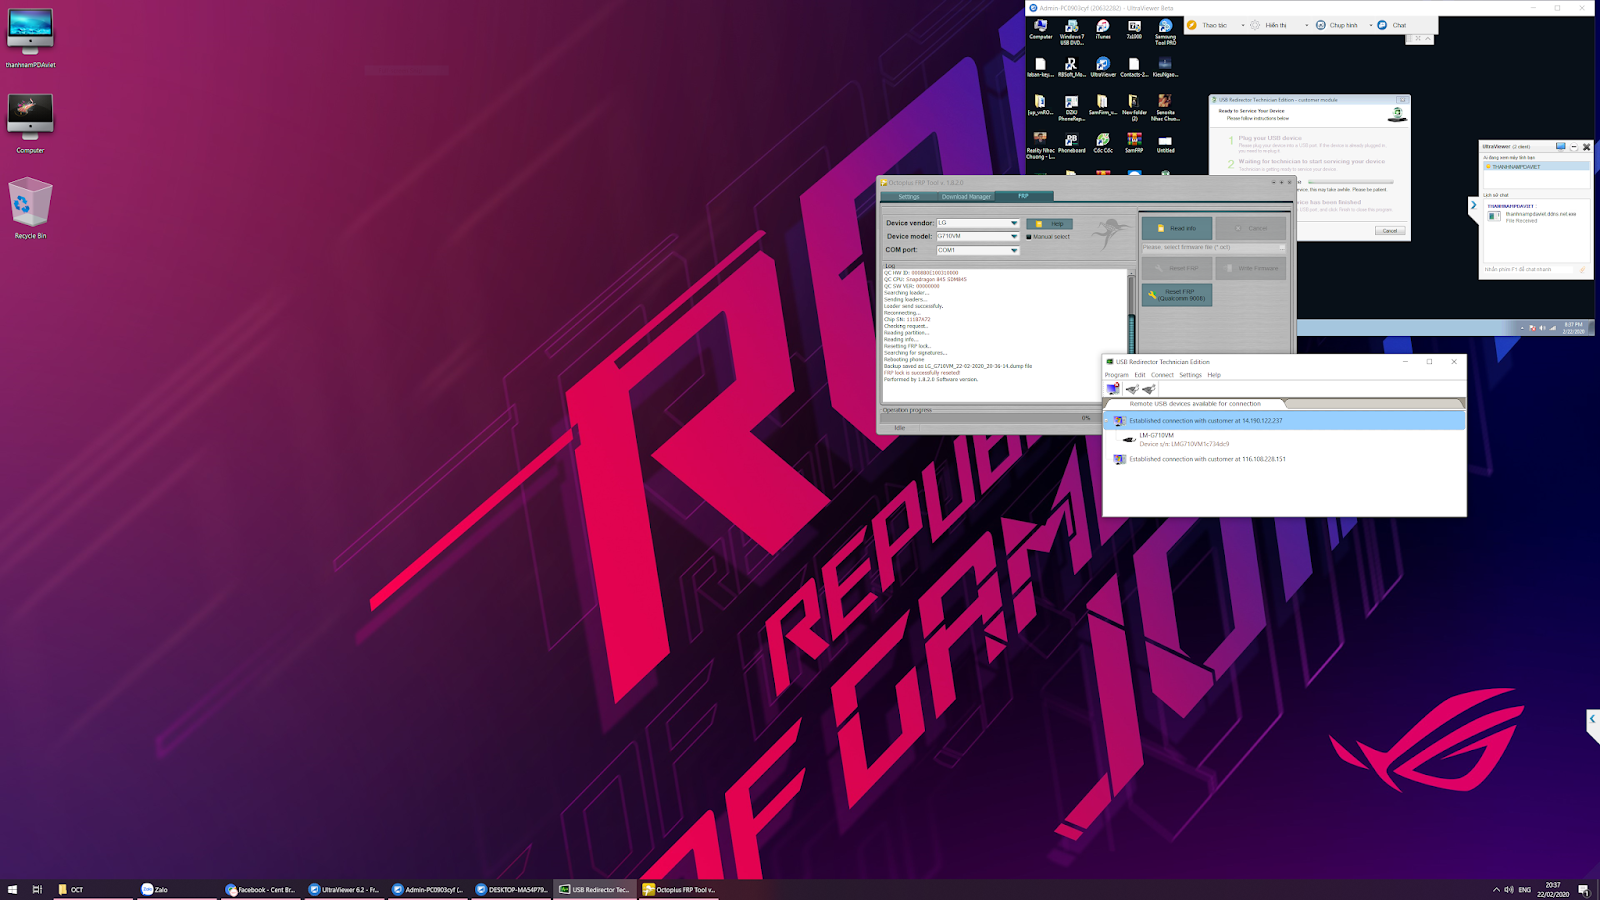Click the Read info button in Octoplus
1600x900 pixels.
pos(1177,228)
